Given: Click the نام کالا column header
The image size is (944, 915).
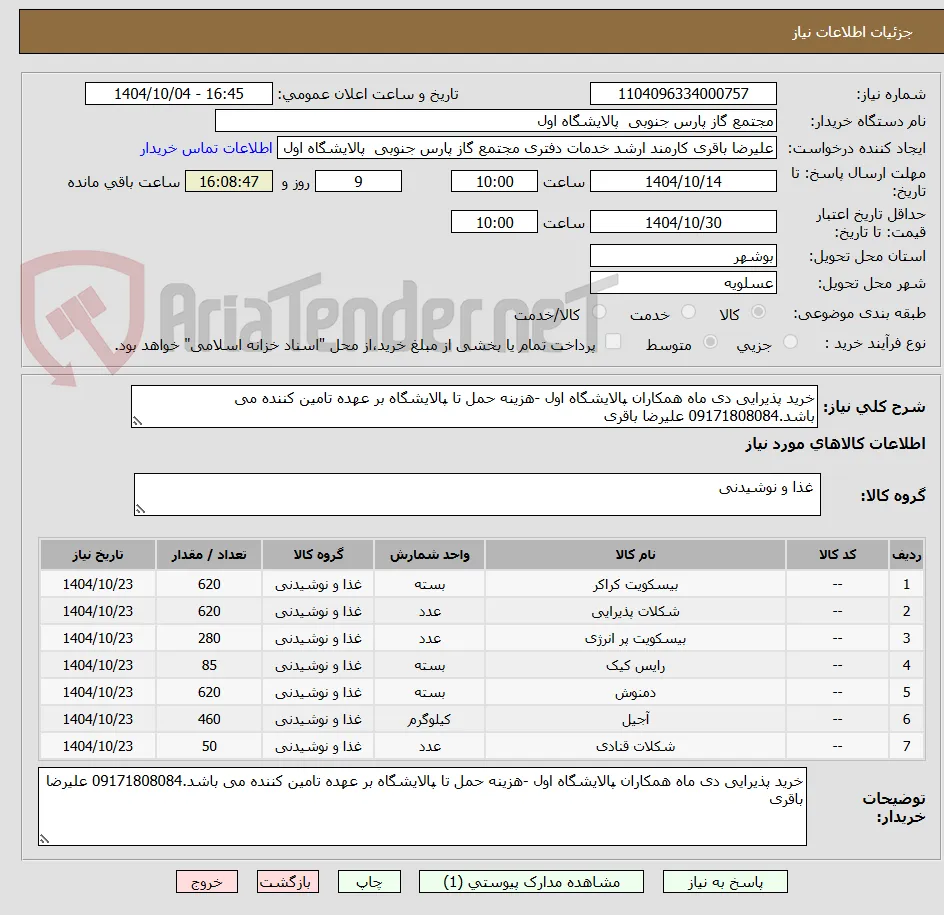Looking at the screenshot, I should coord(635,554).
